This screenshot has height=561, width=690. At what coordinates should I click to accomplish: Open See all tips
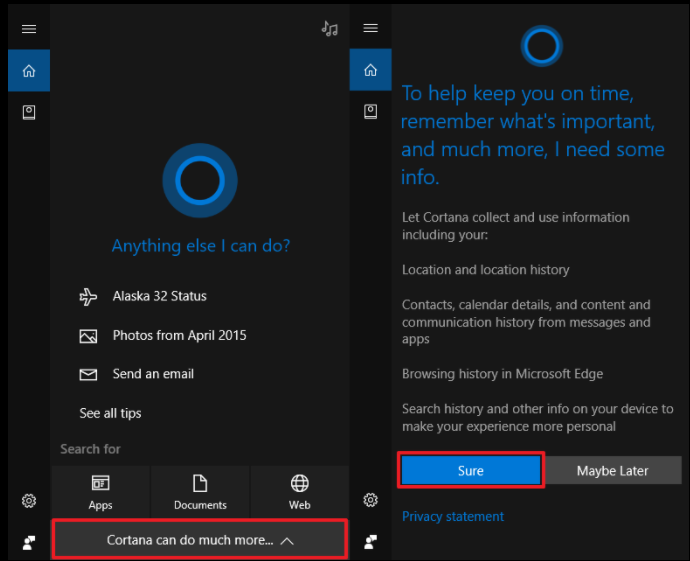pos(110,413)
